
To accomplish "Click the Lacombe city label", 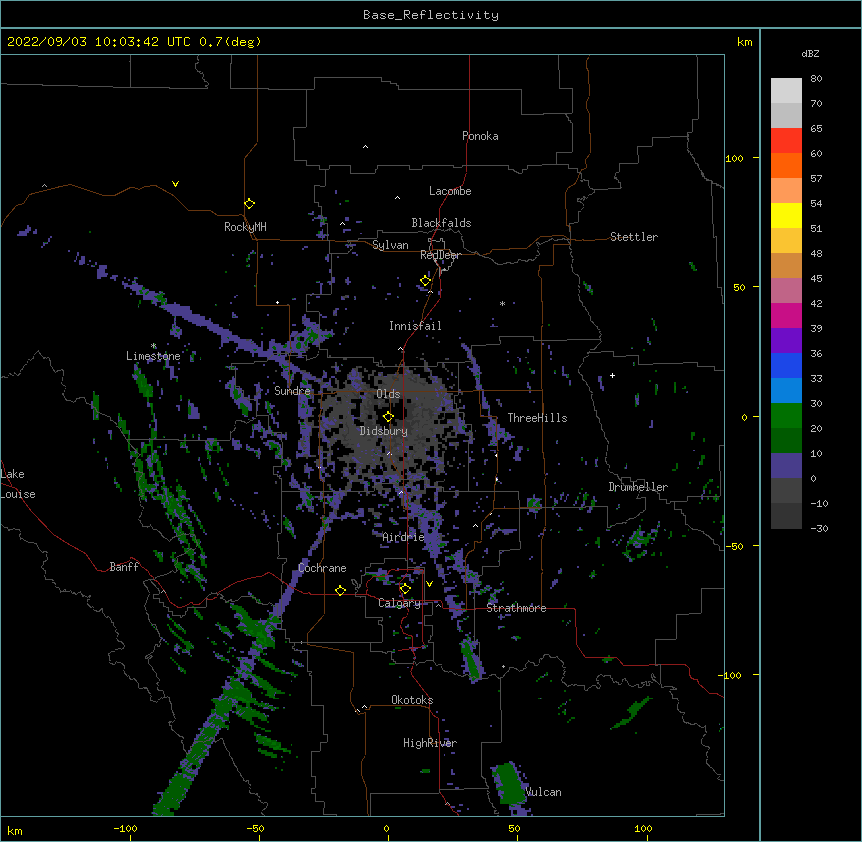I will point(450,191).
